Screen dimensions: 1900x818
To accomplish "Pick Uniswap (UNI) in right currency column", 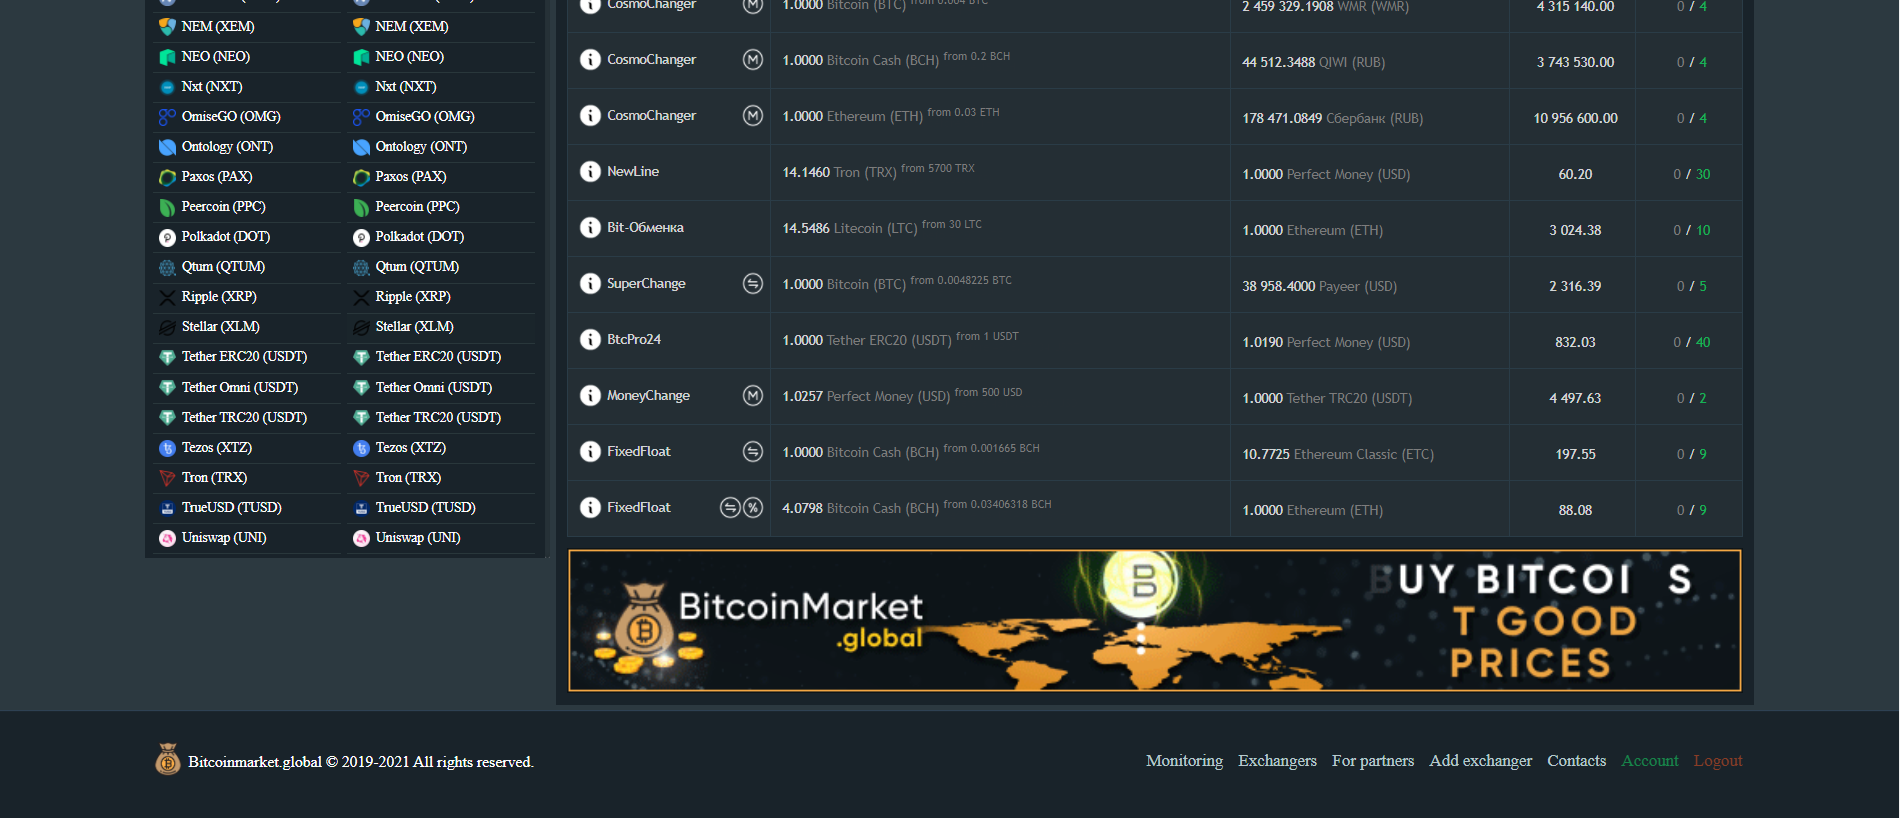I will click(417, 538).
